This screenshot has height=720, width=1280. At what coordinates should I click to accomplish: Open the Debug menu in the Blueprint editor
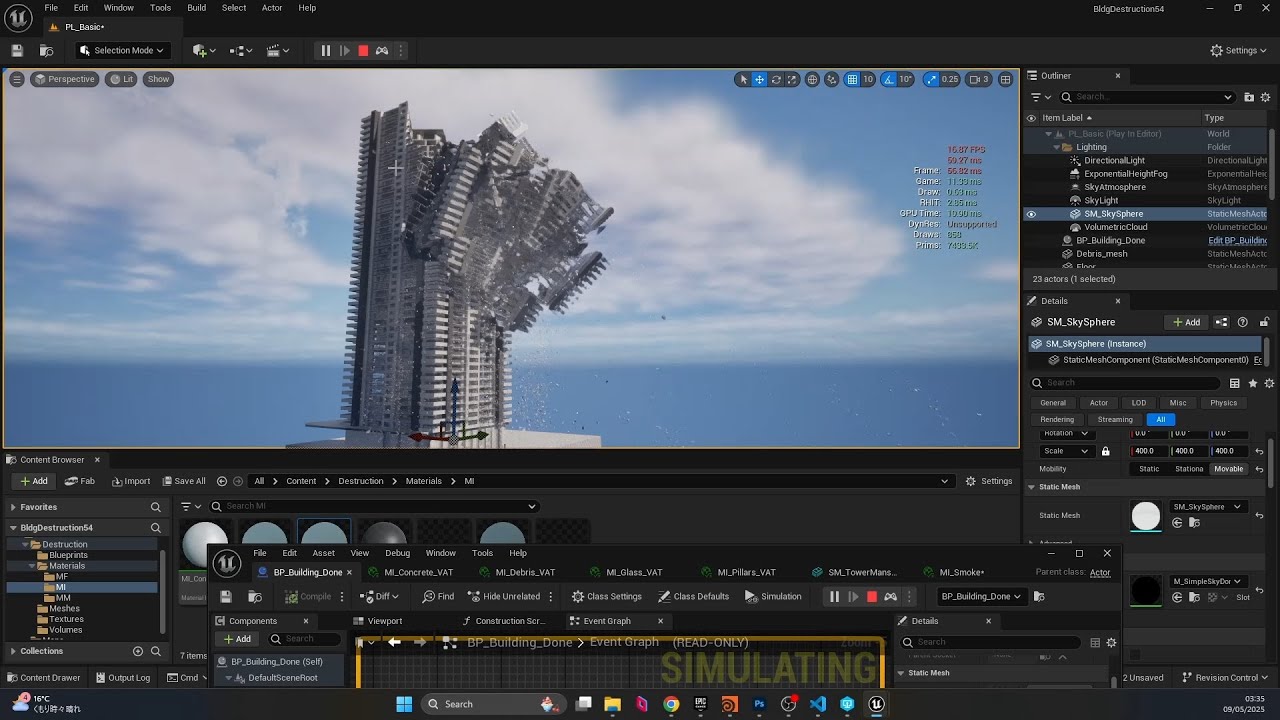pyautogui.click(x=397, y=553)
